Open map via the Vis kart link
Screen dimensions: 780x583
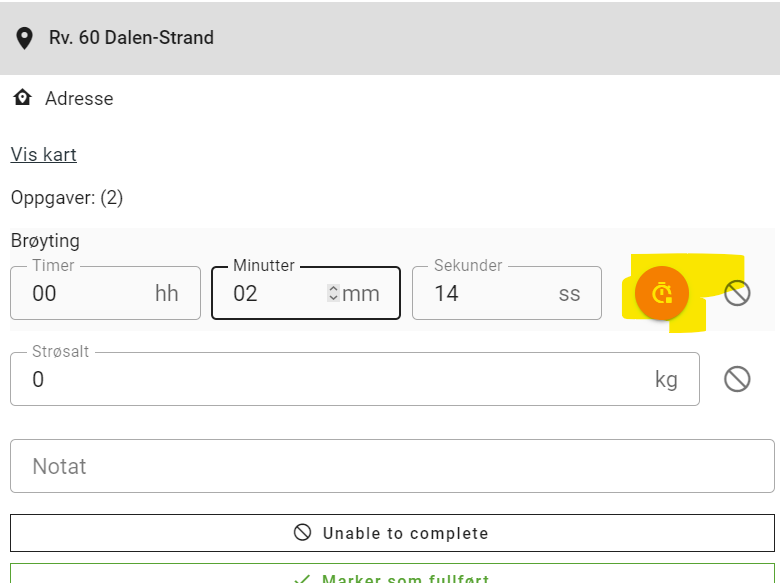(44, 155)
